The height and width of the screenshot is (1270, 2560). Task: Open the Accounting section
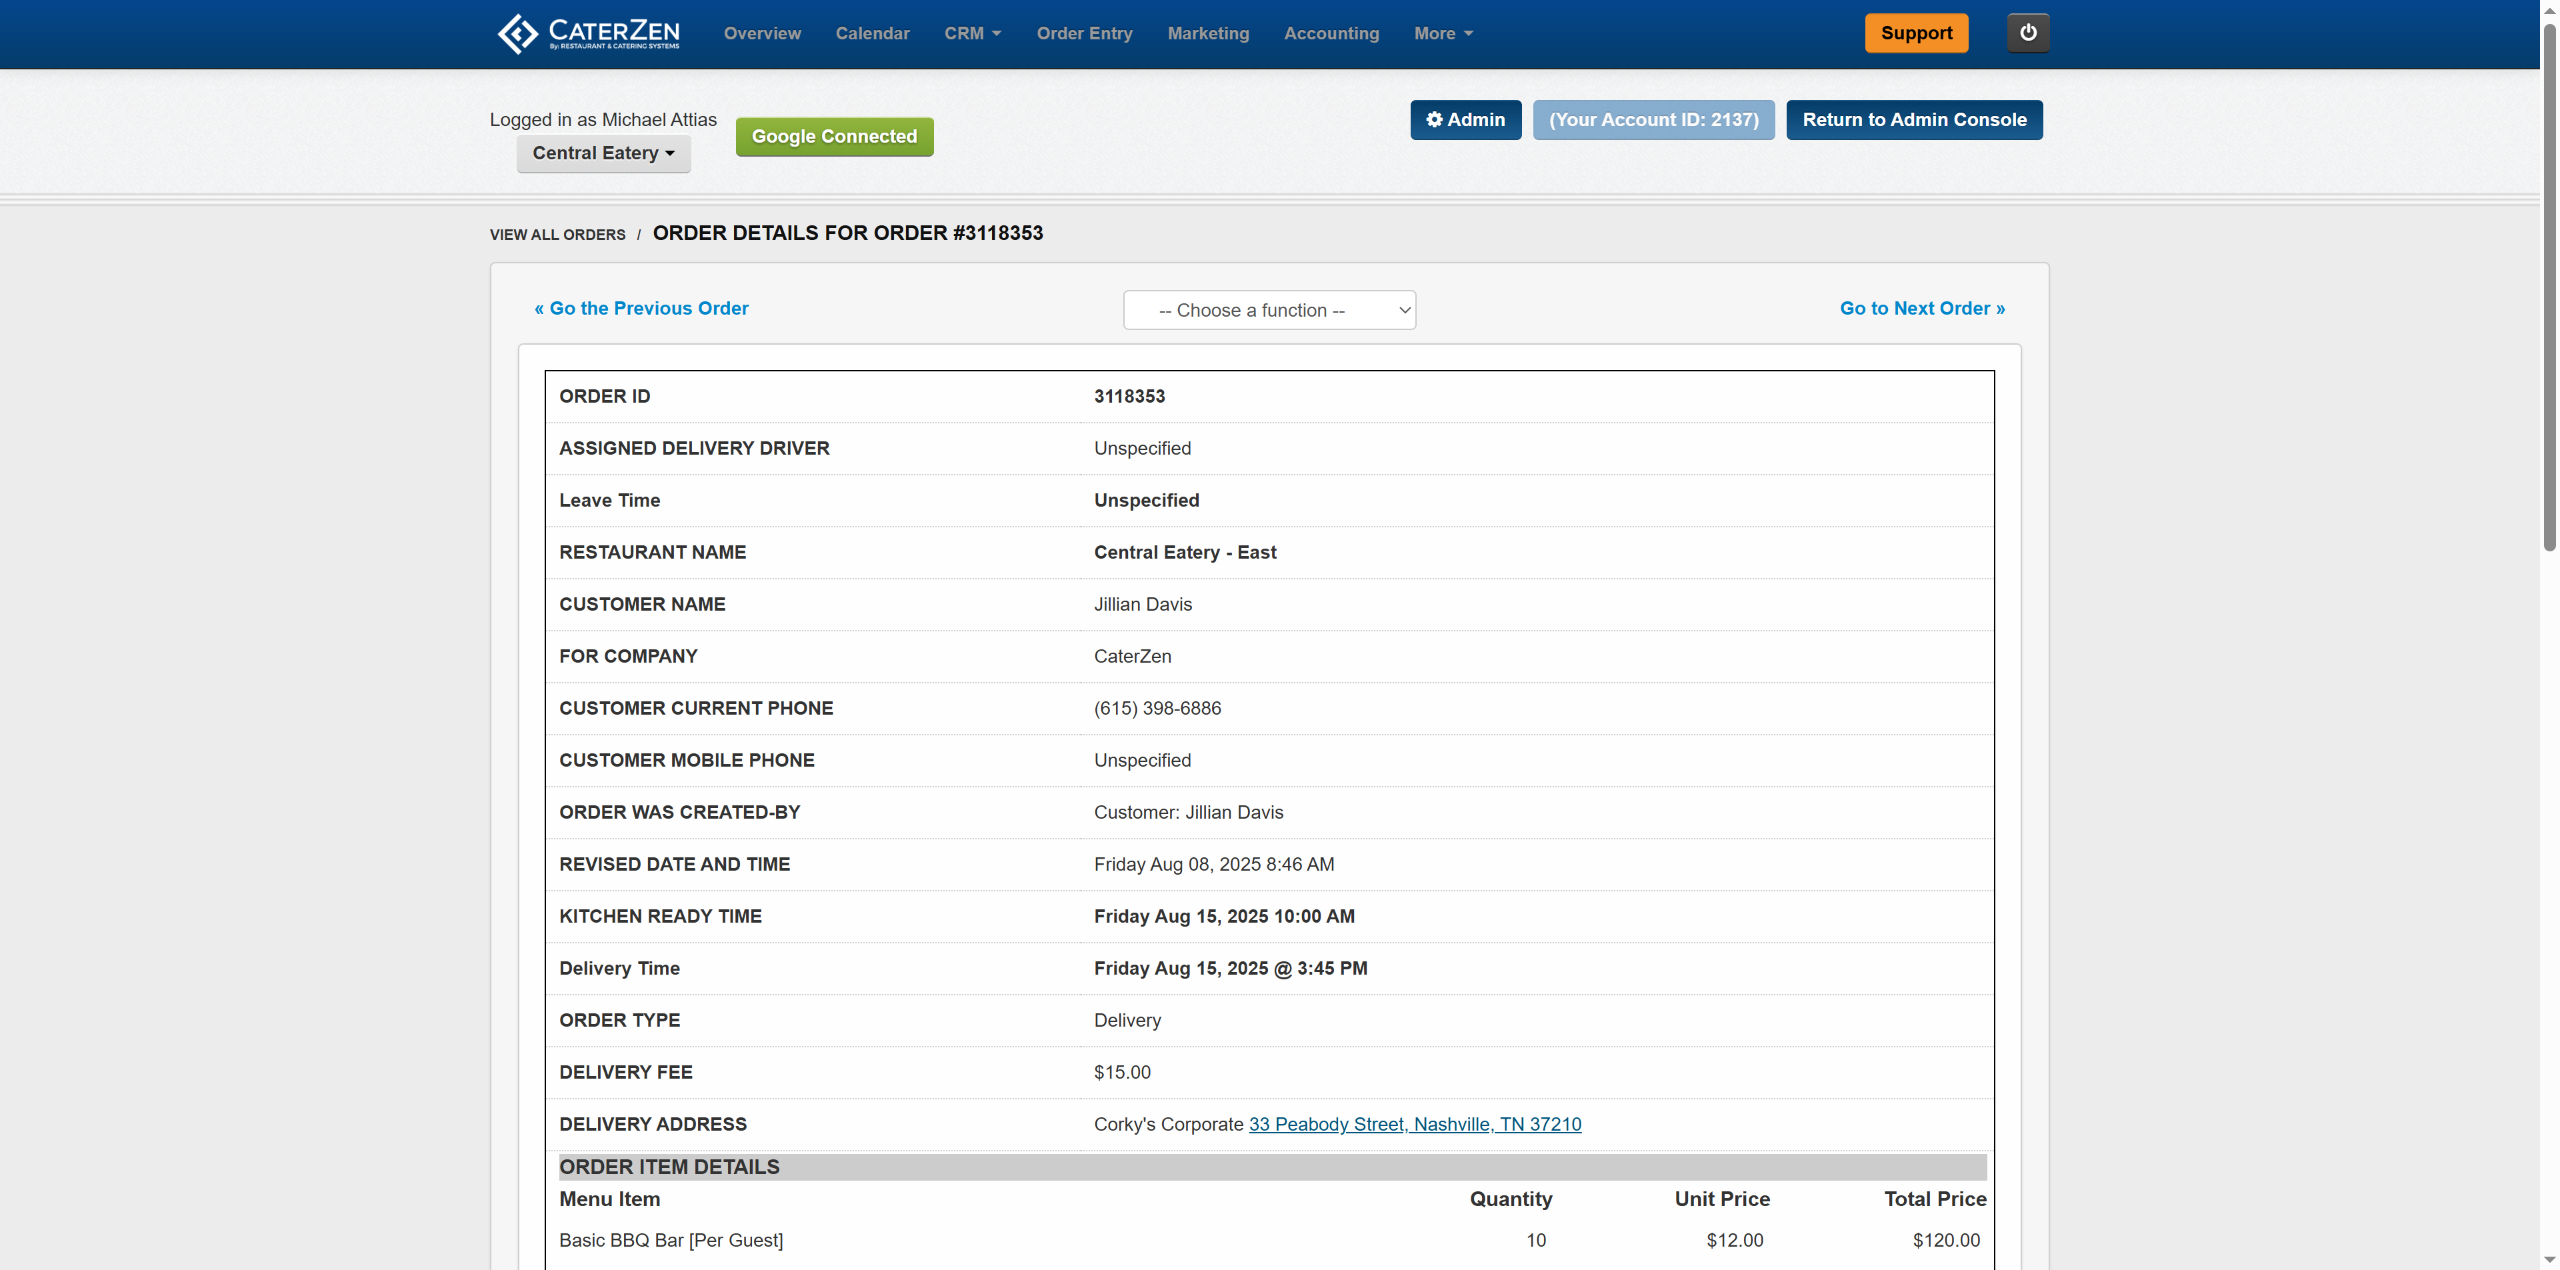click(x=1331, y=33)
